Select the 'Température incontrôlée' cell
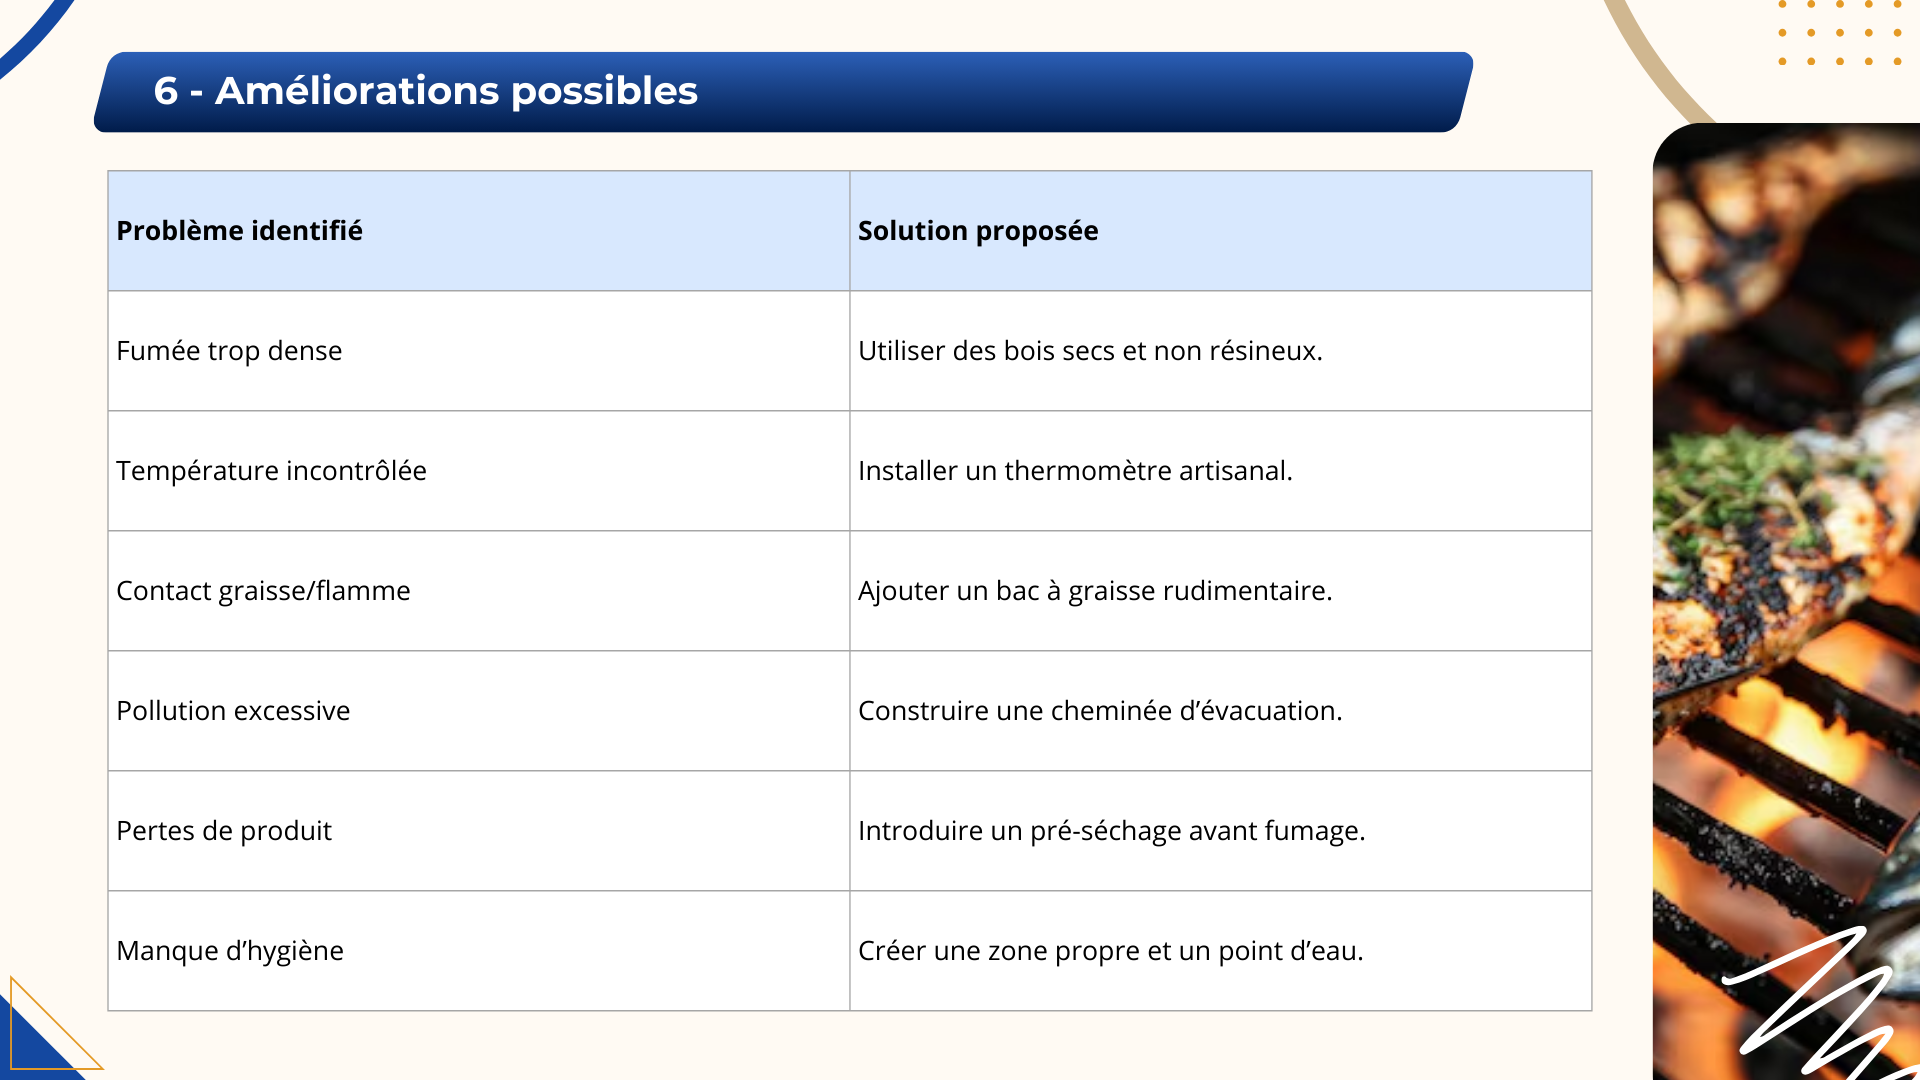The height and width of the screenshot is (1080, 1920). click(479, 471)
